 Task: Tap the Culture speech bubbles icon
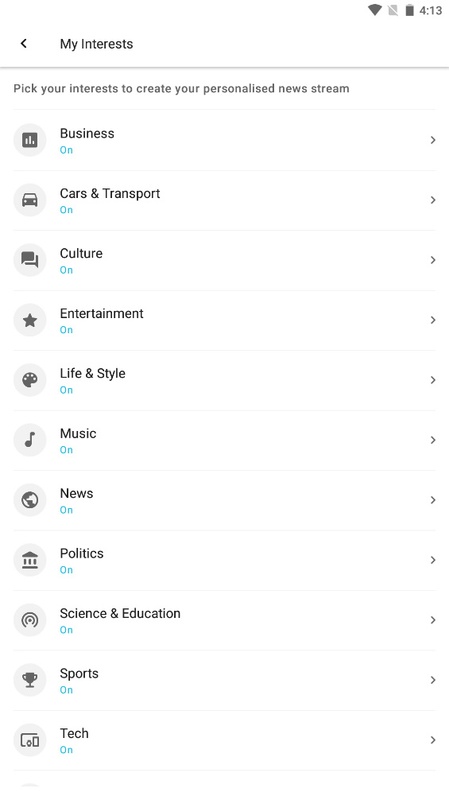30,260
